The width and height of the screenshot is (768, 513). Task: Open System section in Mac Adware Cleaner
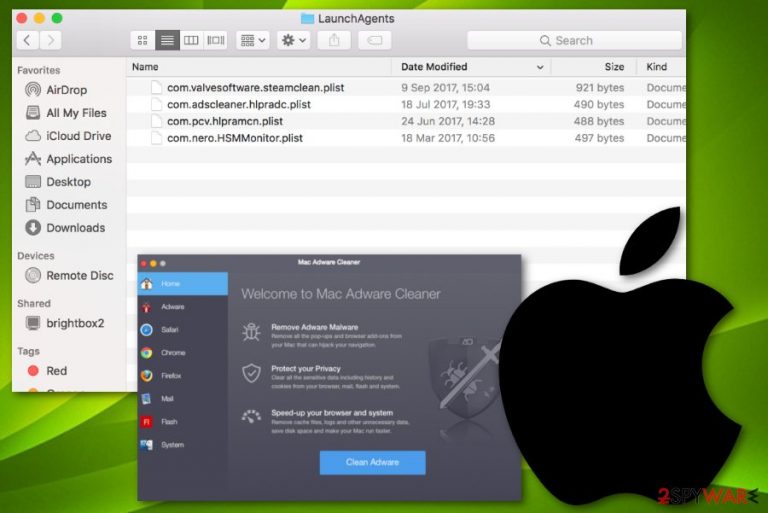[183, 445]
